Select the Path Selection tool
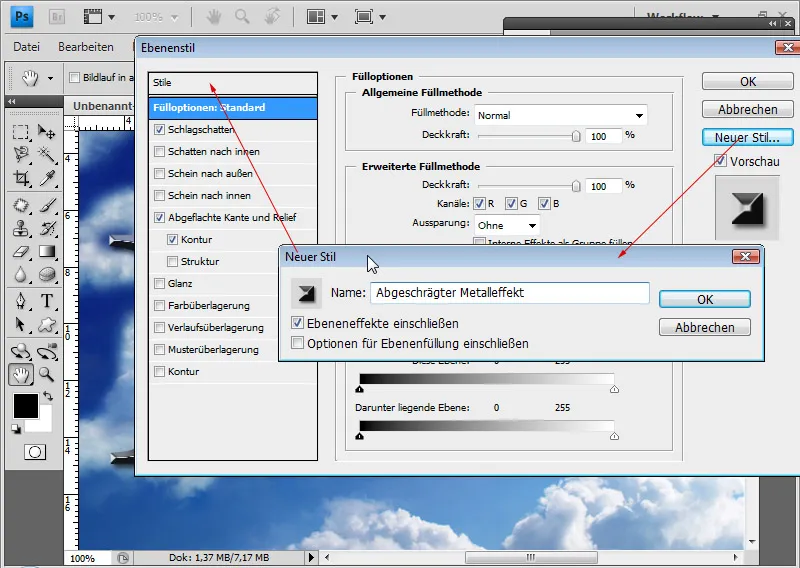800x568 pixels. pos(20,325)
